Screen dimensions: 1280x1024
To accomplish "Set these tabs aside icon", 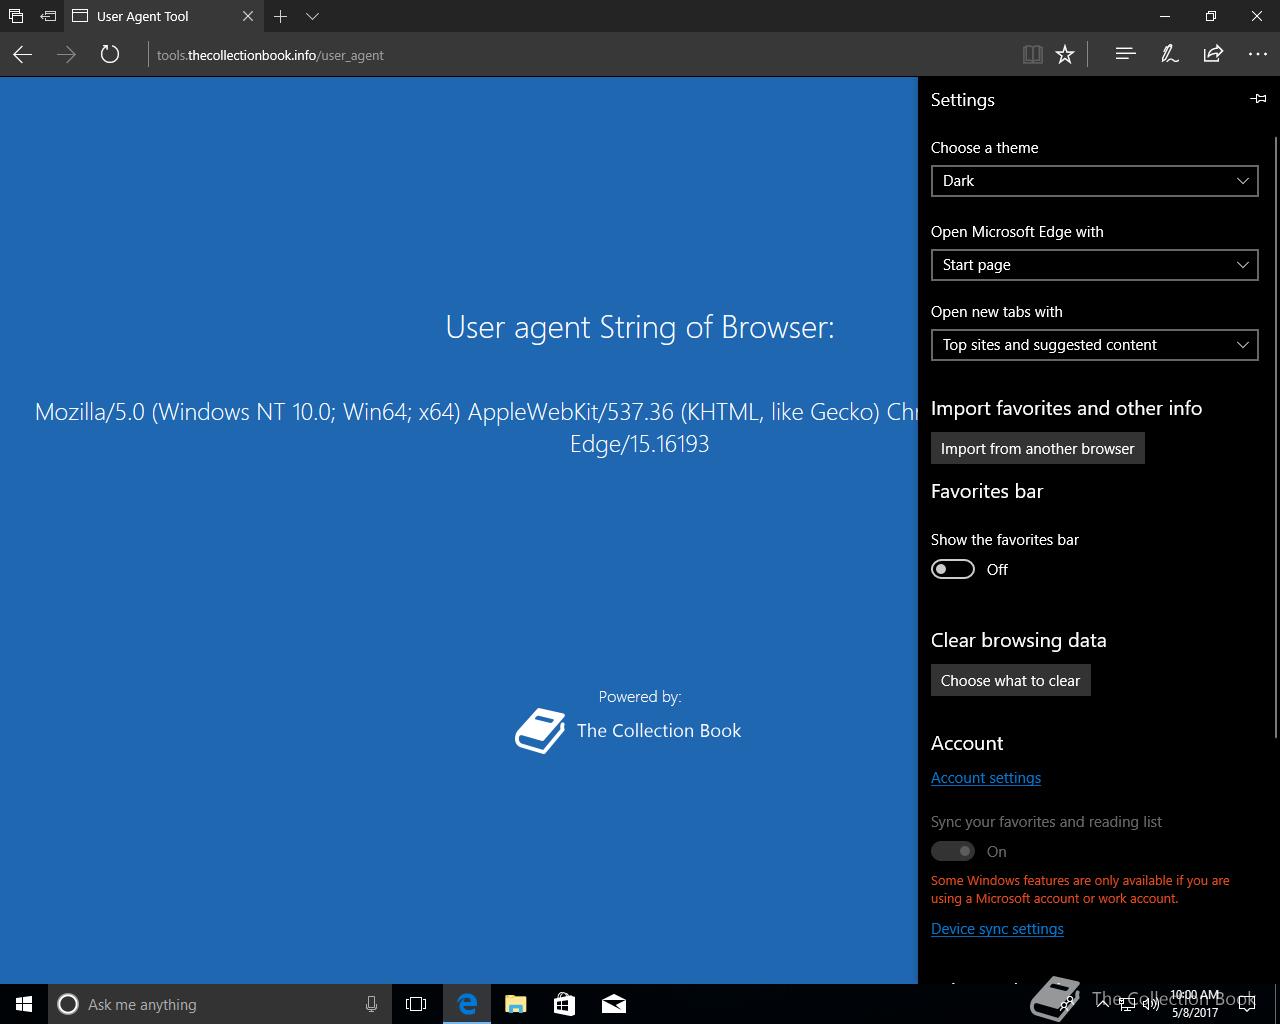I will (x=48, y=16).
